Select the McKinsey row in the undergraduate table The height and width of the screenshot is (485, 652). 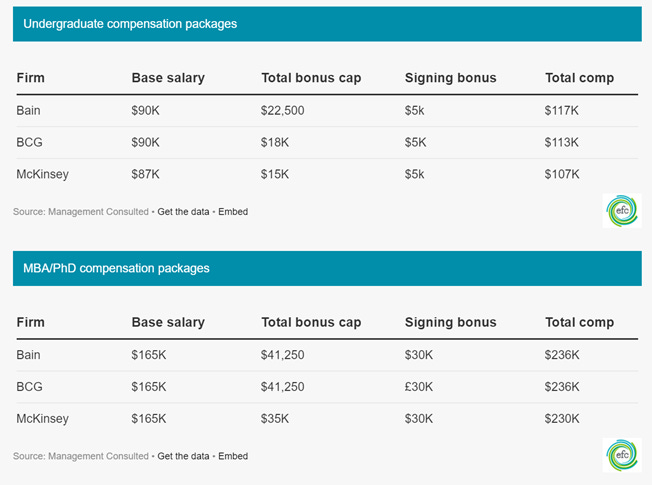(327, 174)
